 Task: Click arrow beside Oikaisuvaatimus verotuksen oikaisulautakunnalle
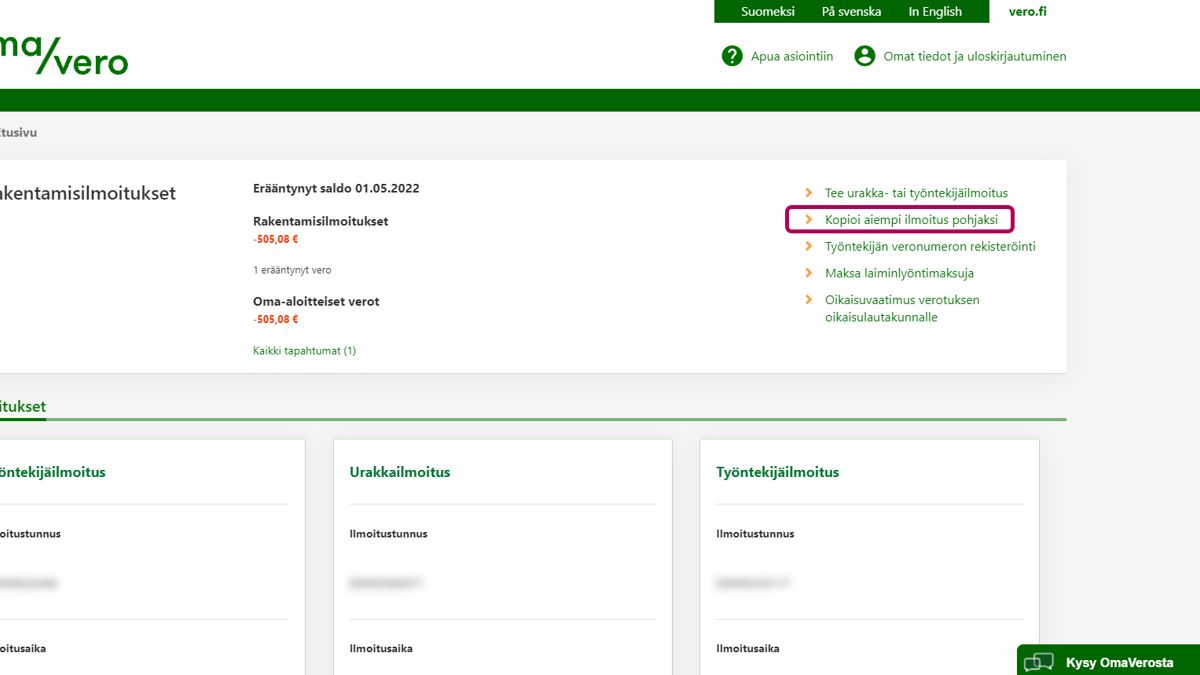(809, 299)
